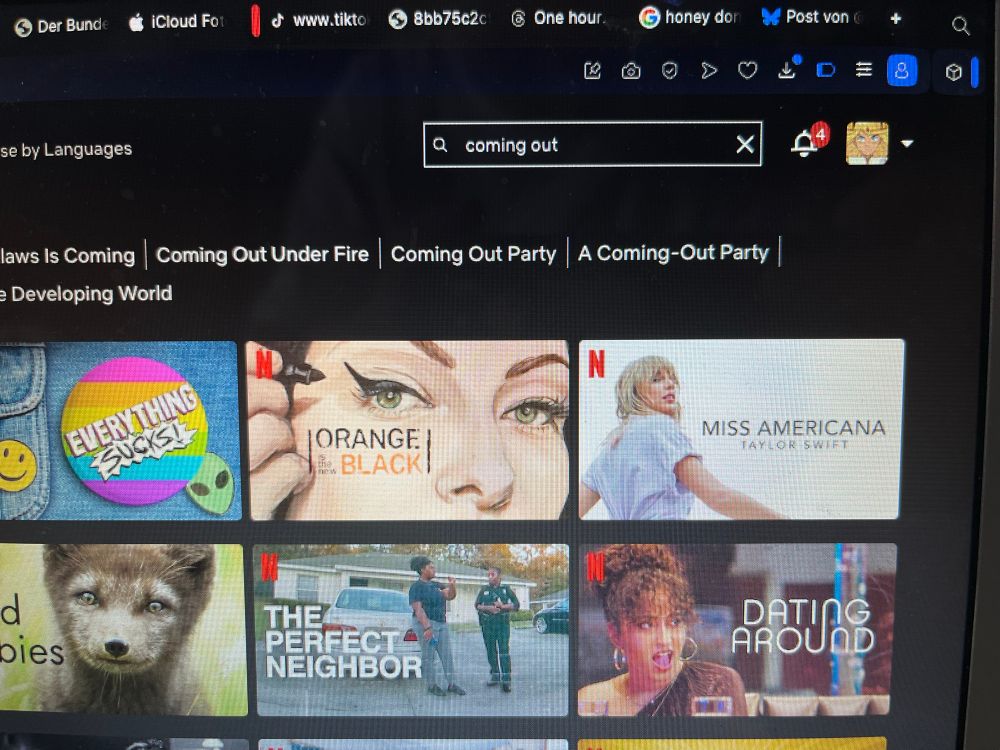Open the www.tikto TikTok tab

(x=319, y=20)
